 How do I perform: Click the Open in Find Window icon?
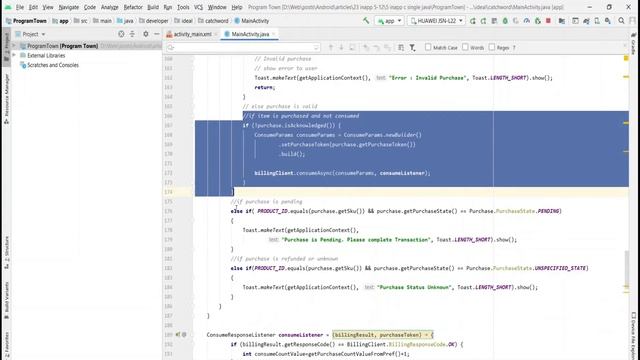point(401,48)
